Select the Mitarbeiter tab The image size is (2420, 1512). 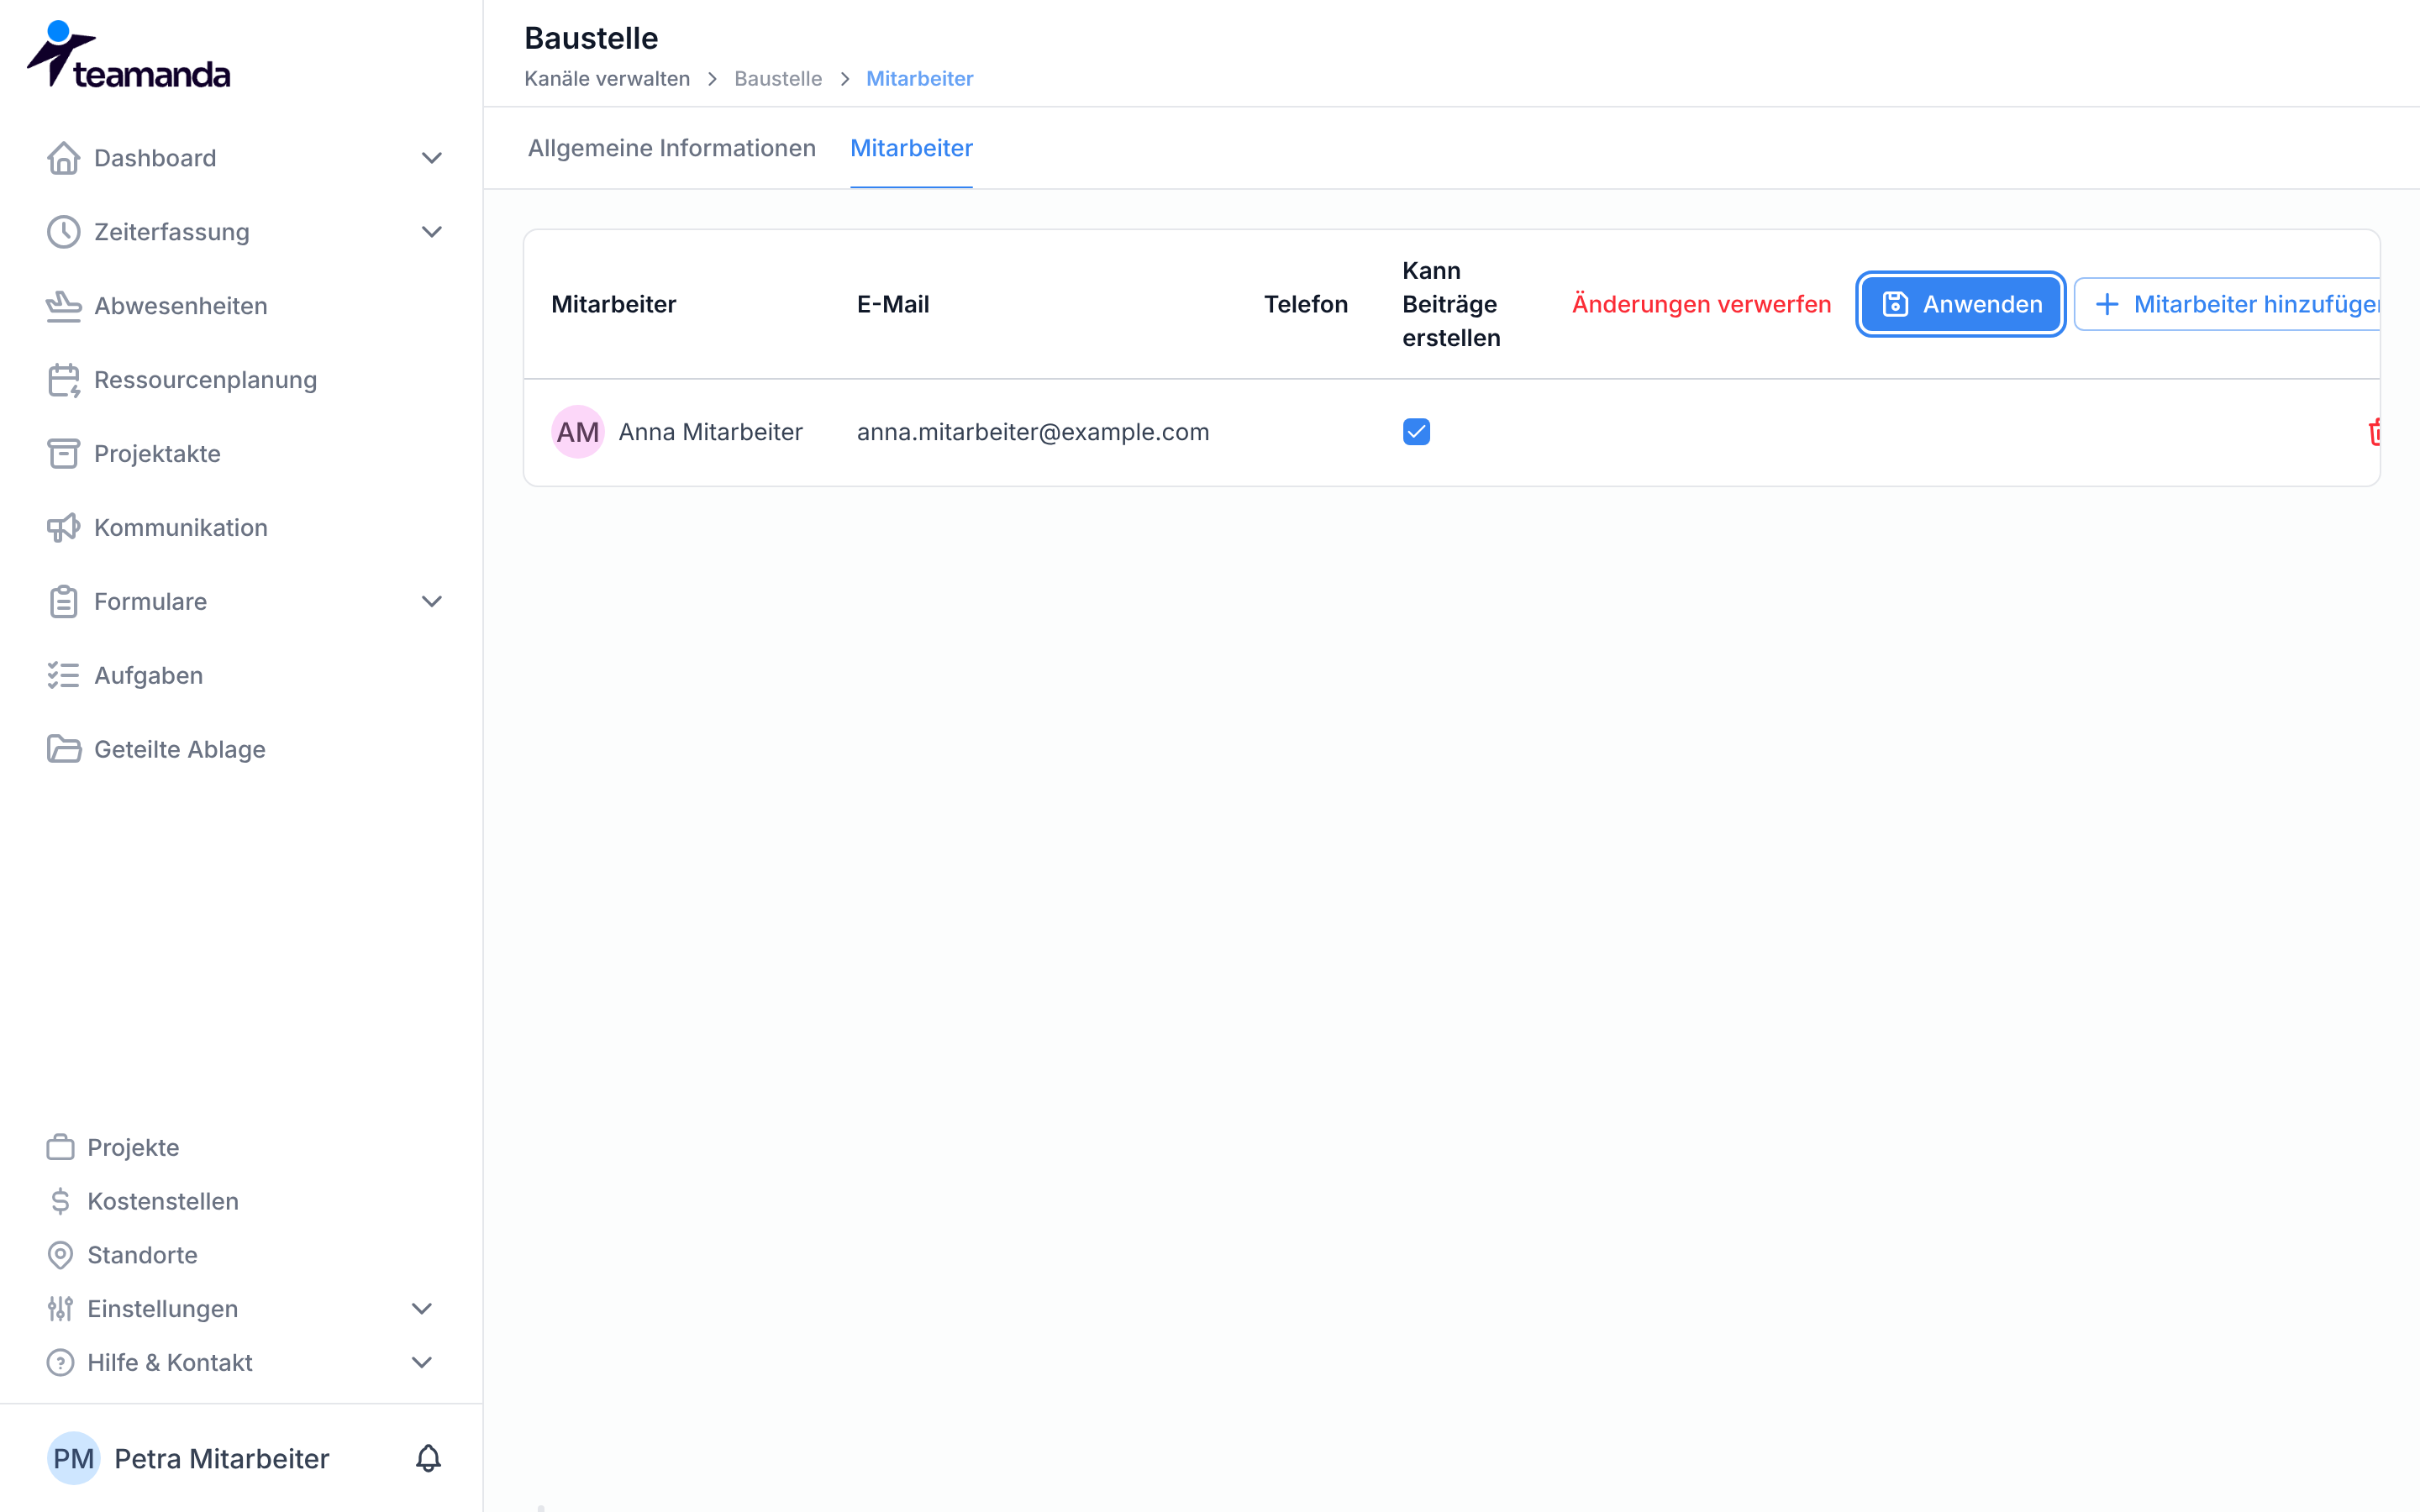[x=911, y=148]
